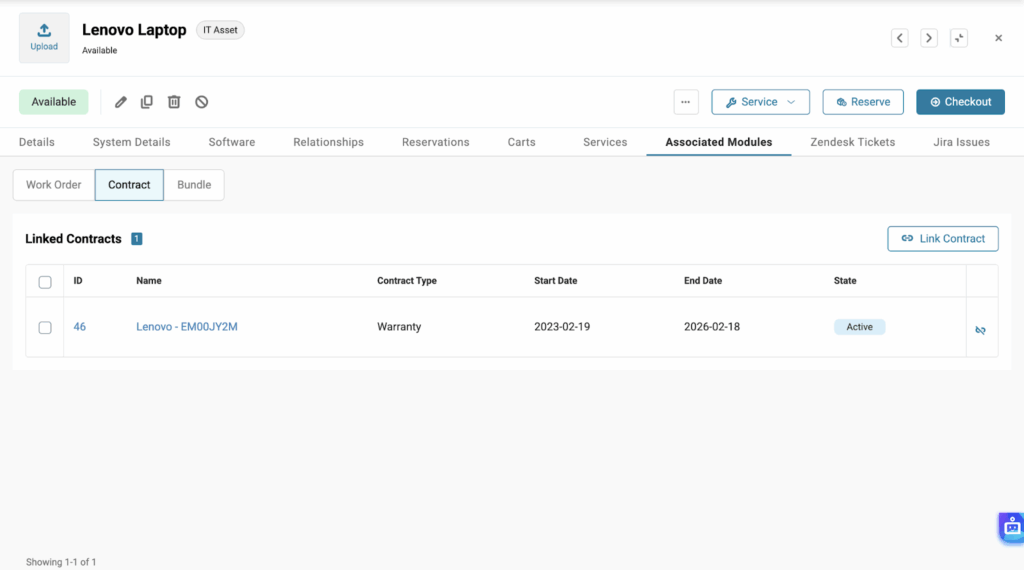
Task: Click the Showing 1-1 of 1 text
Action: [61, 562]
